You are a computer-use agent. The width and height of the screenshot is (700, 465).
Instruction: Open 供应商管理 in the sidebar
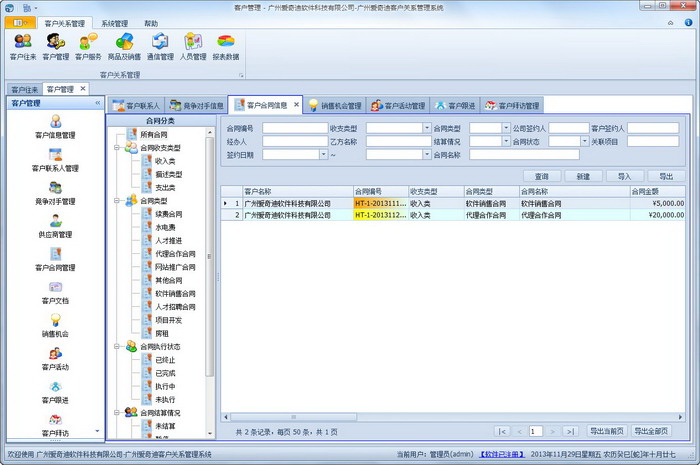pos(55,226)
